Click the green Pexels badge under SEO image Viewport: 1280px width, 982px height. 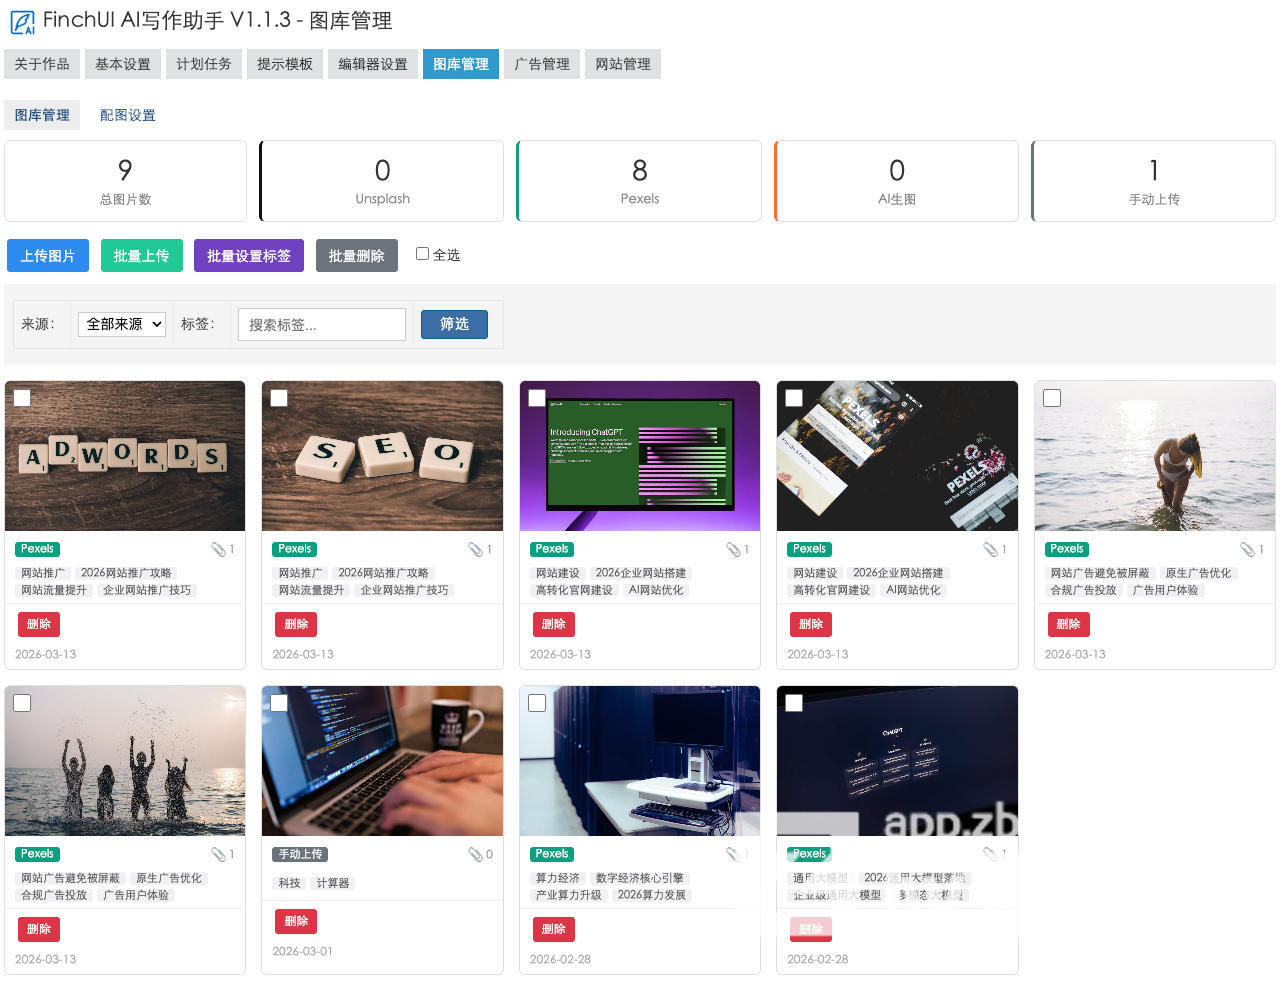pyautogui.click(x=295, y=549)
